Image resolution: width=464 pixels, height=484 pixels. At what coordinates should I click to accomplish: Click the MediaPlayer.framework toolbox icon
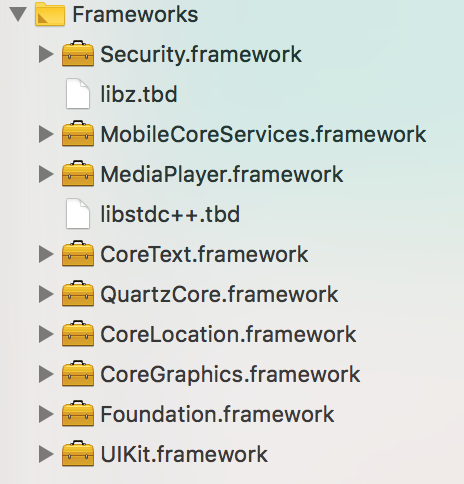pos(78,174)
